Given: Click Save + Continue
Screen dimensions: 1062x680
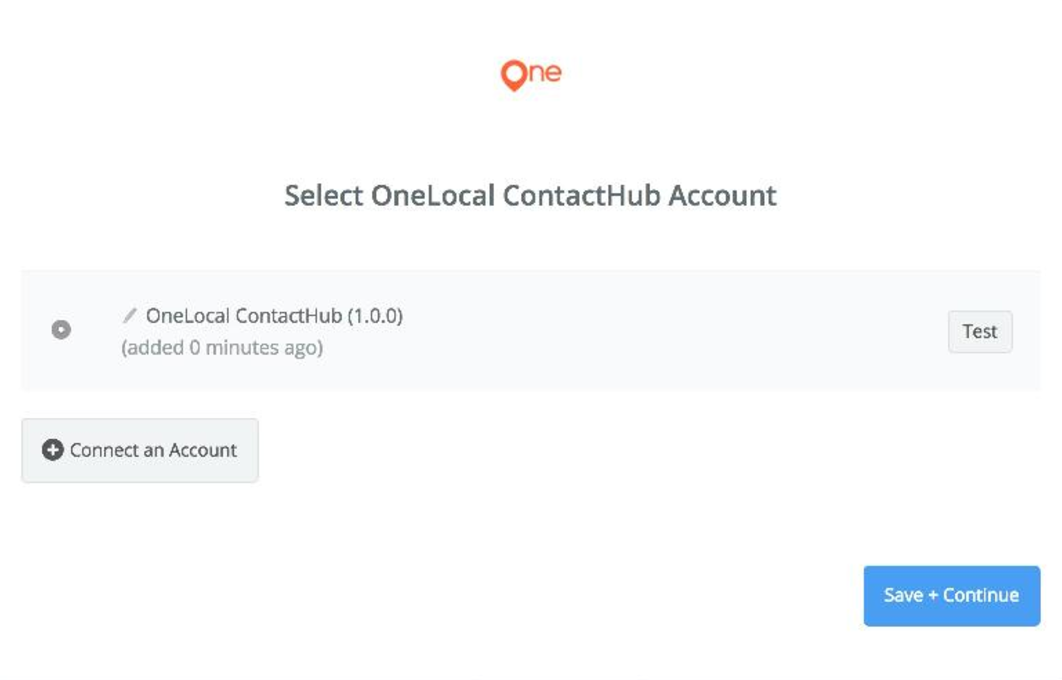Looking at the screenshot, I should (x=951, y=595).
